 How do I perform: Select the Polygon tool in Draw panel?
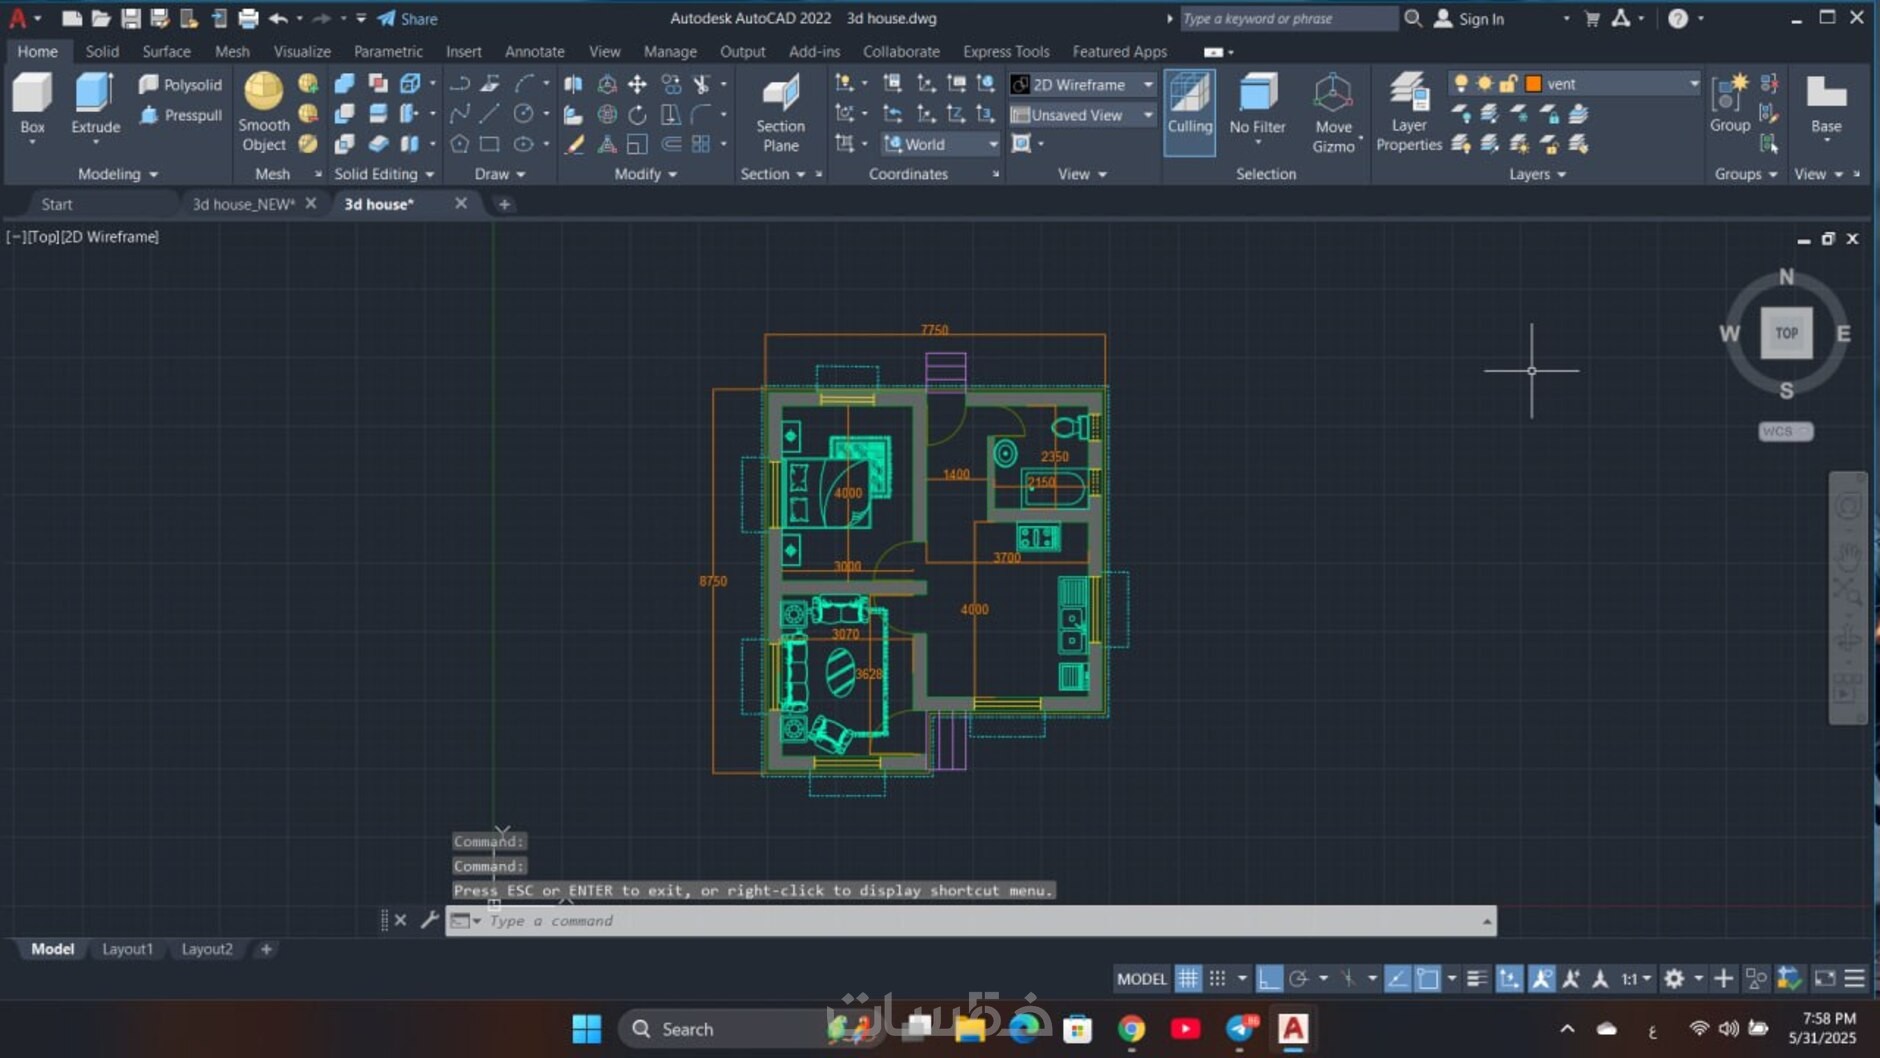[459, 144]
